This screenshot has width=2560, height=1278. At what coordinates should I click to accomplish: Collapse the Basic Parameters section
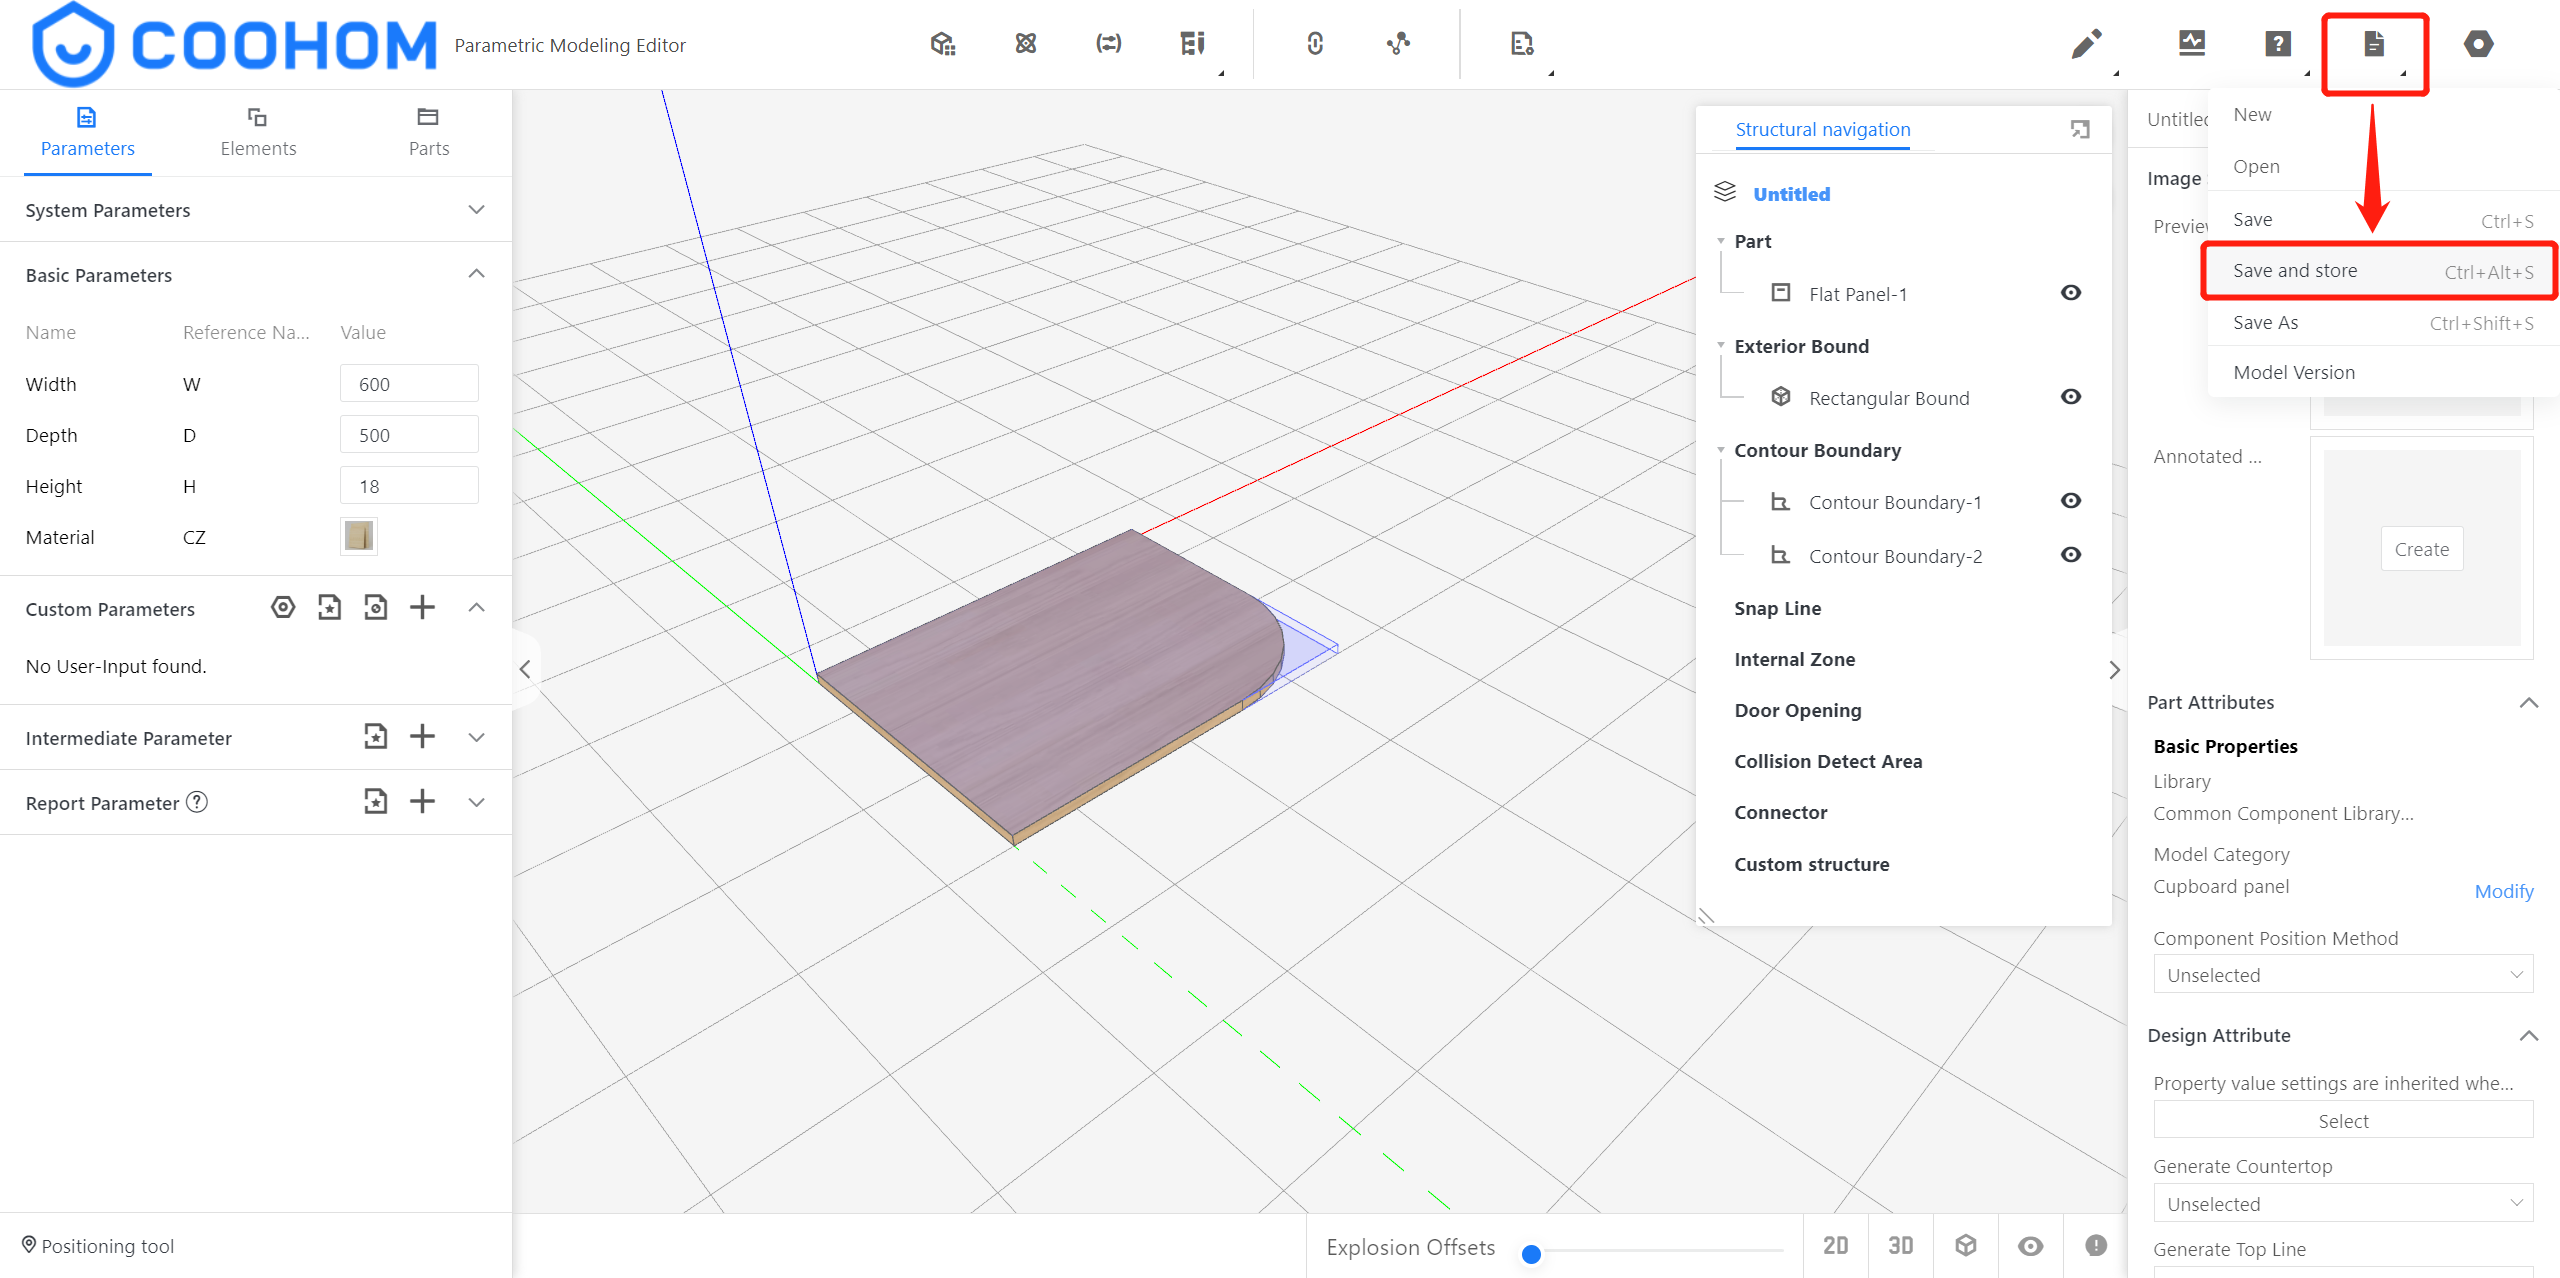476,274
